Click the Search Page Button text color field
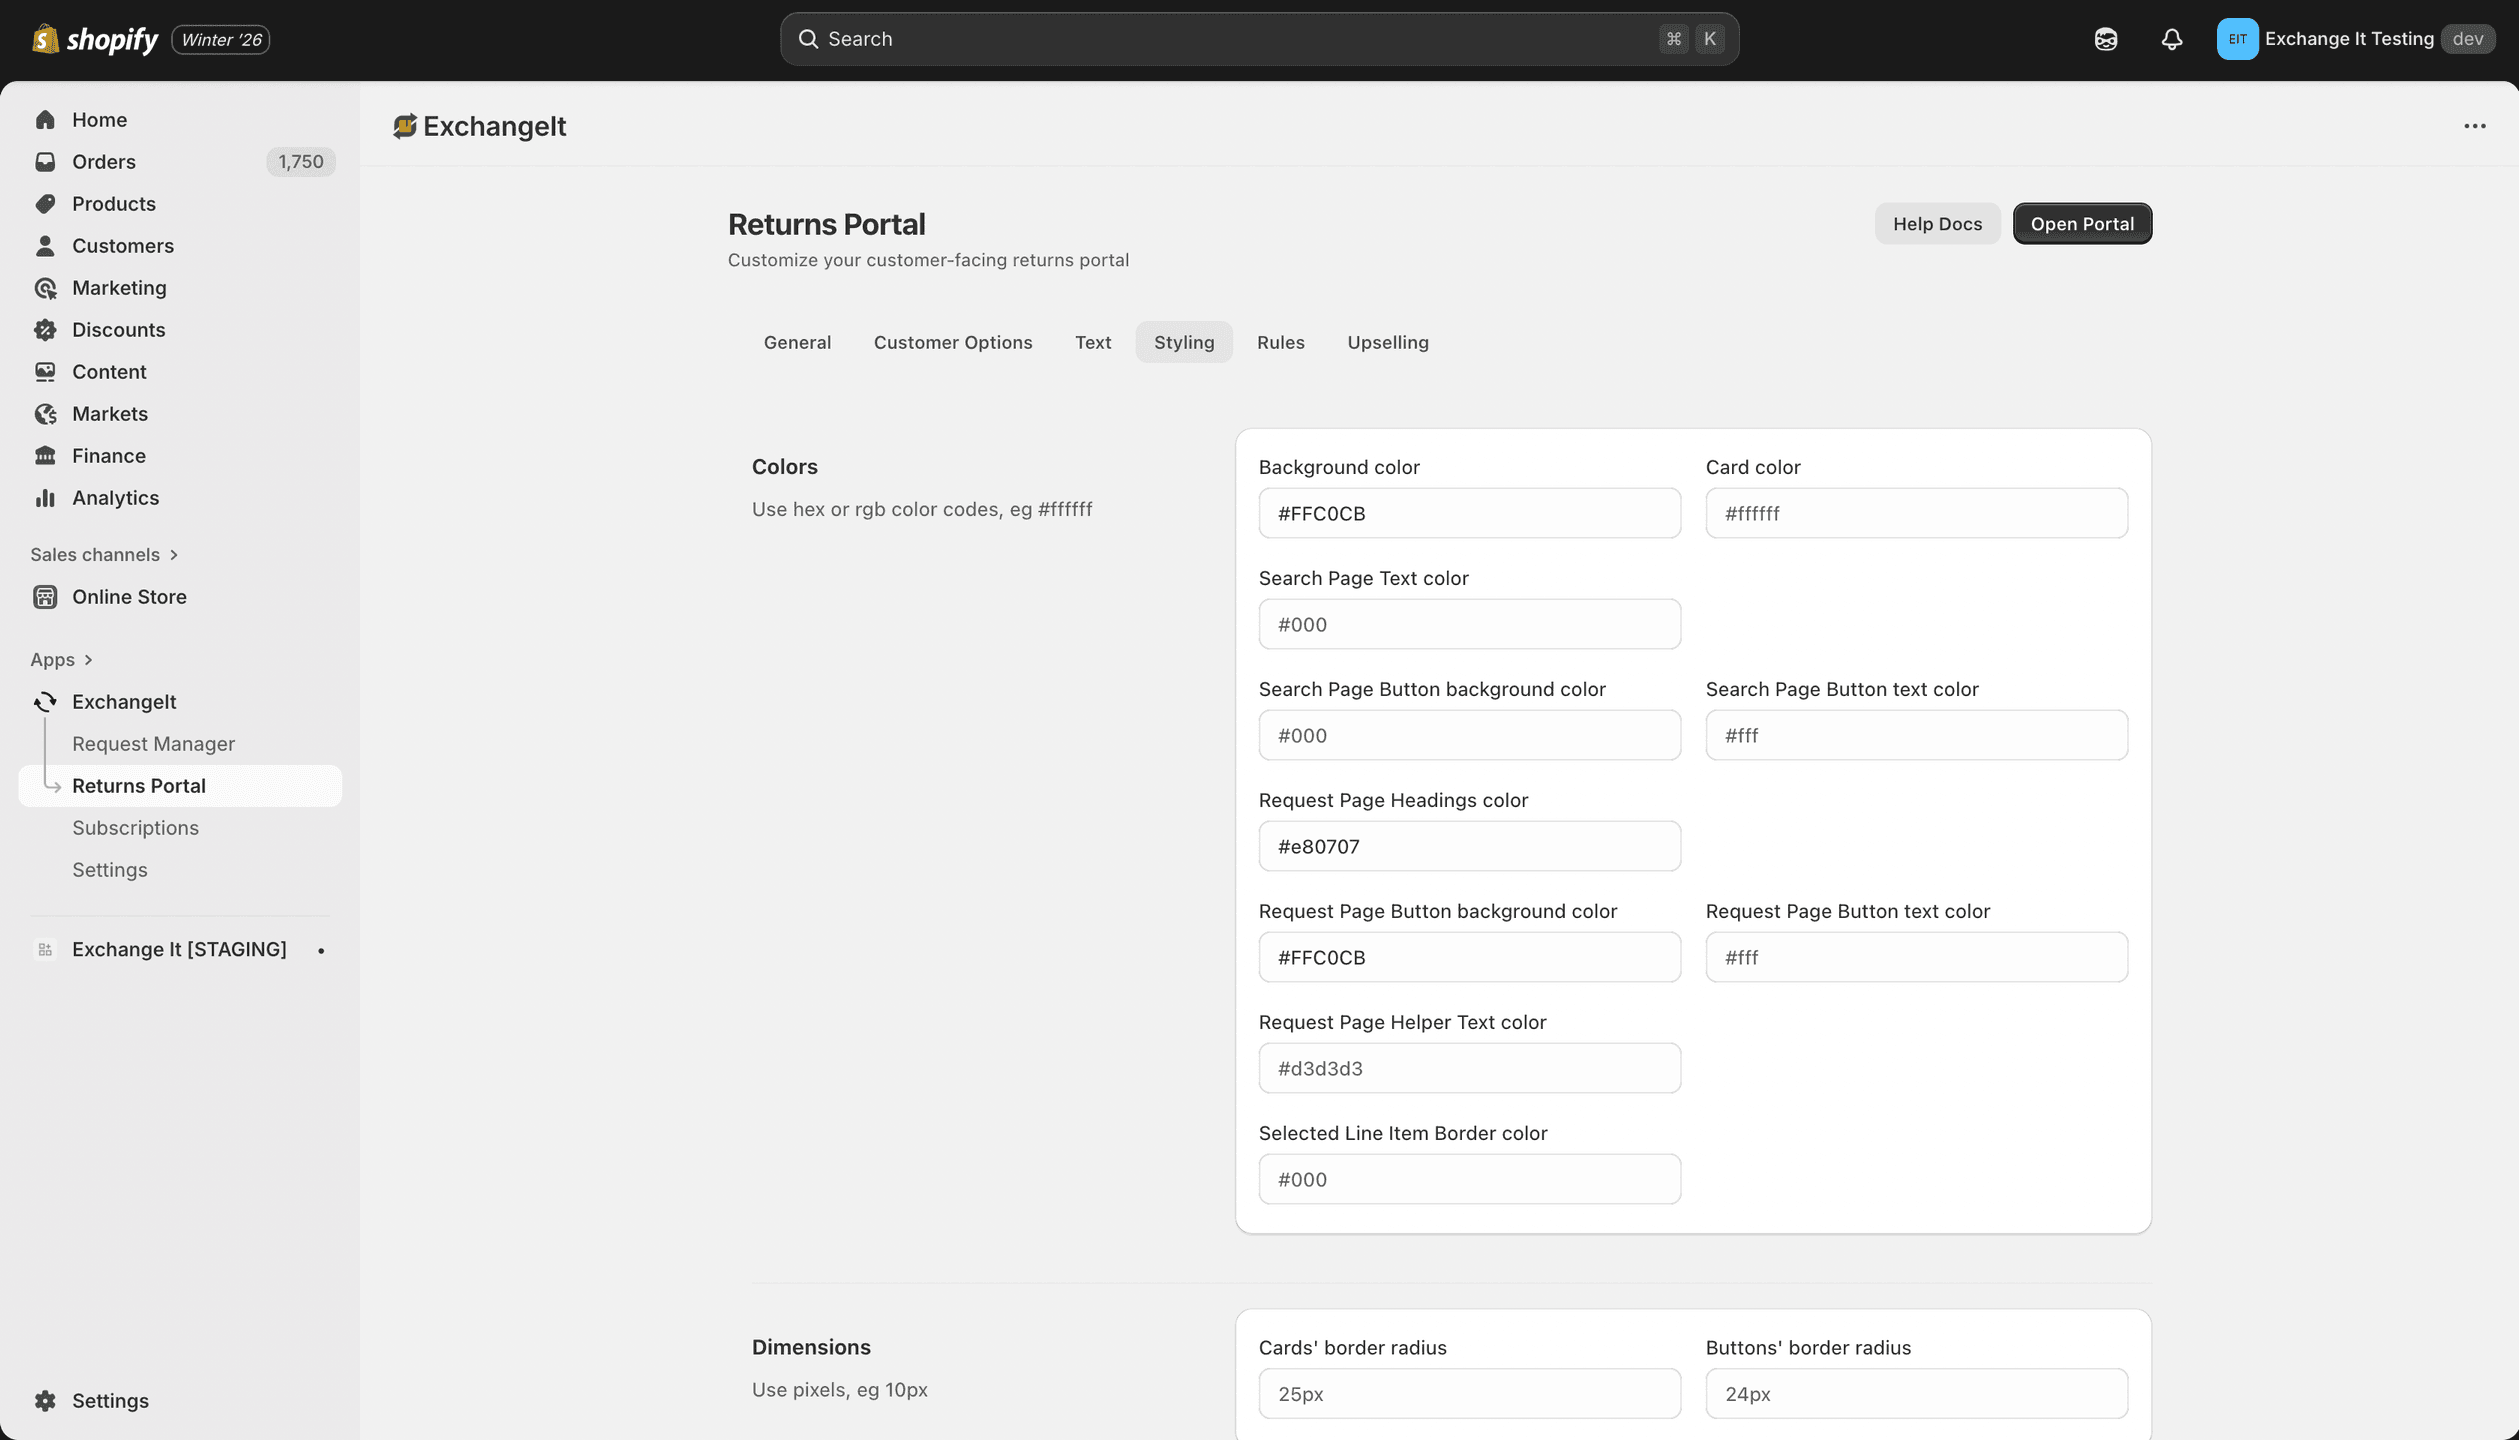 click(x=1916, y=735)
